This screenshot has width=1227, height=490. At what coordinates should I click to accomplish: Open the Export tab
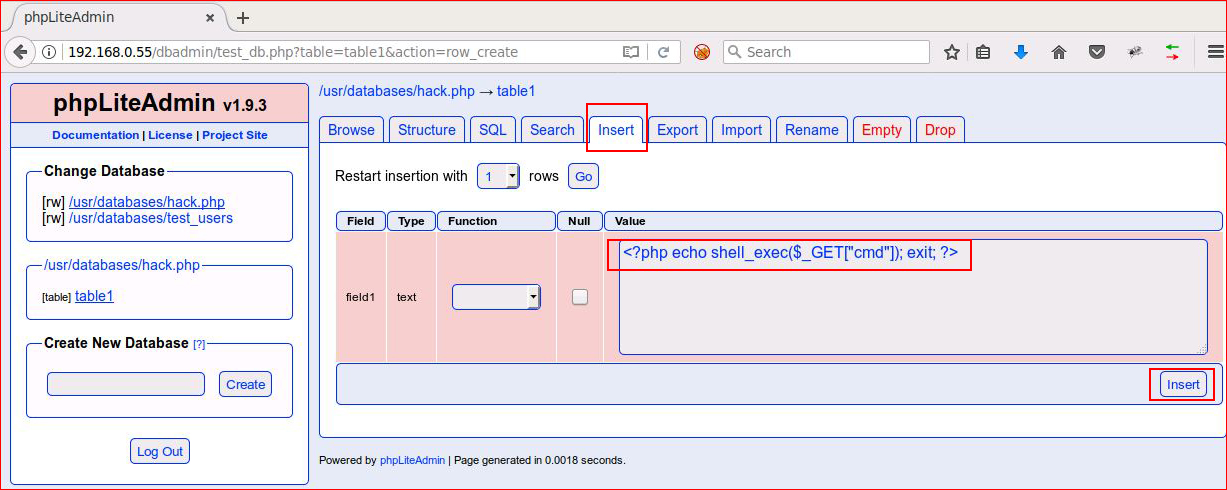point(677,130)
